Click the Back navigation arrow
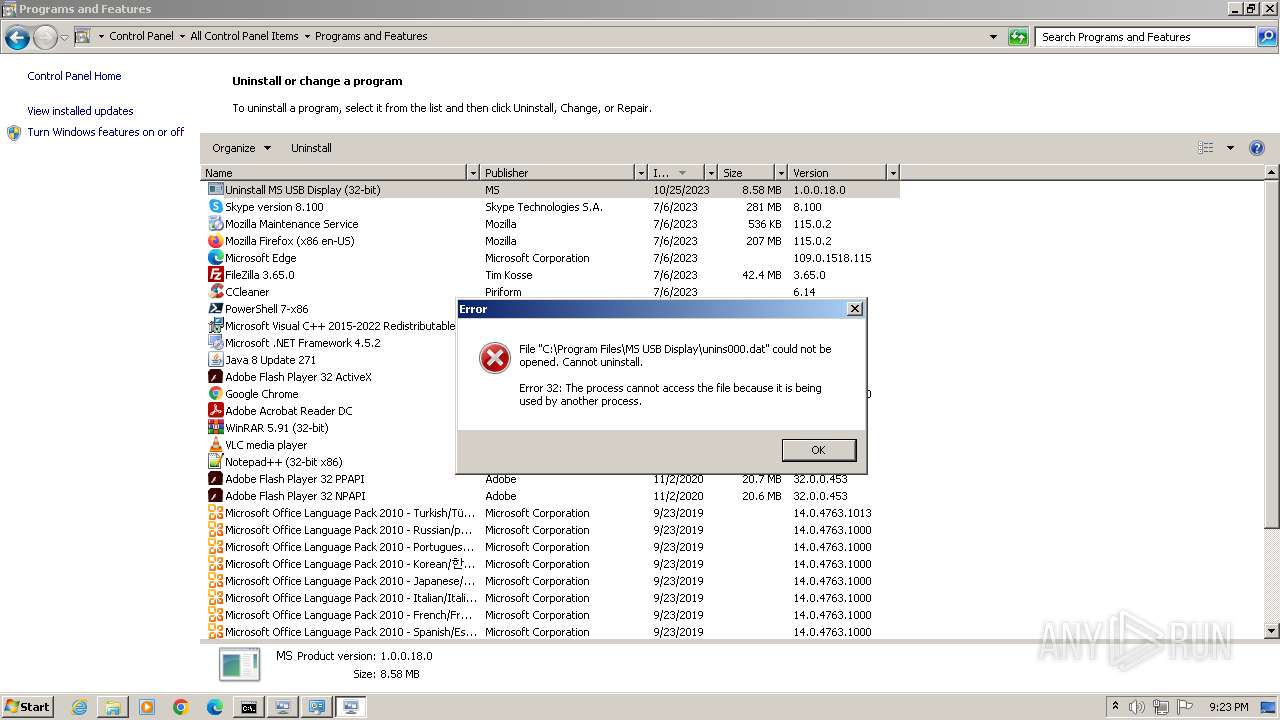The height and width of the screenshot is (720, 1280). click(x=17, y=38)
